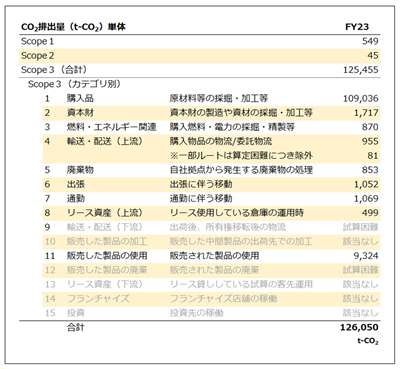Select the 廃棄物 value 853
Image resolution: width=400 pixels, height=369 pixels.
click(x=370, y=170)
